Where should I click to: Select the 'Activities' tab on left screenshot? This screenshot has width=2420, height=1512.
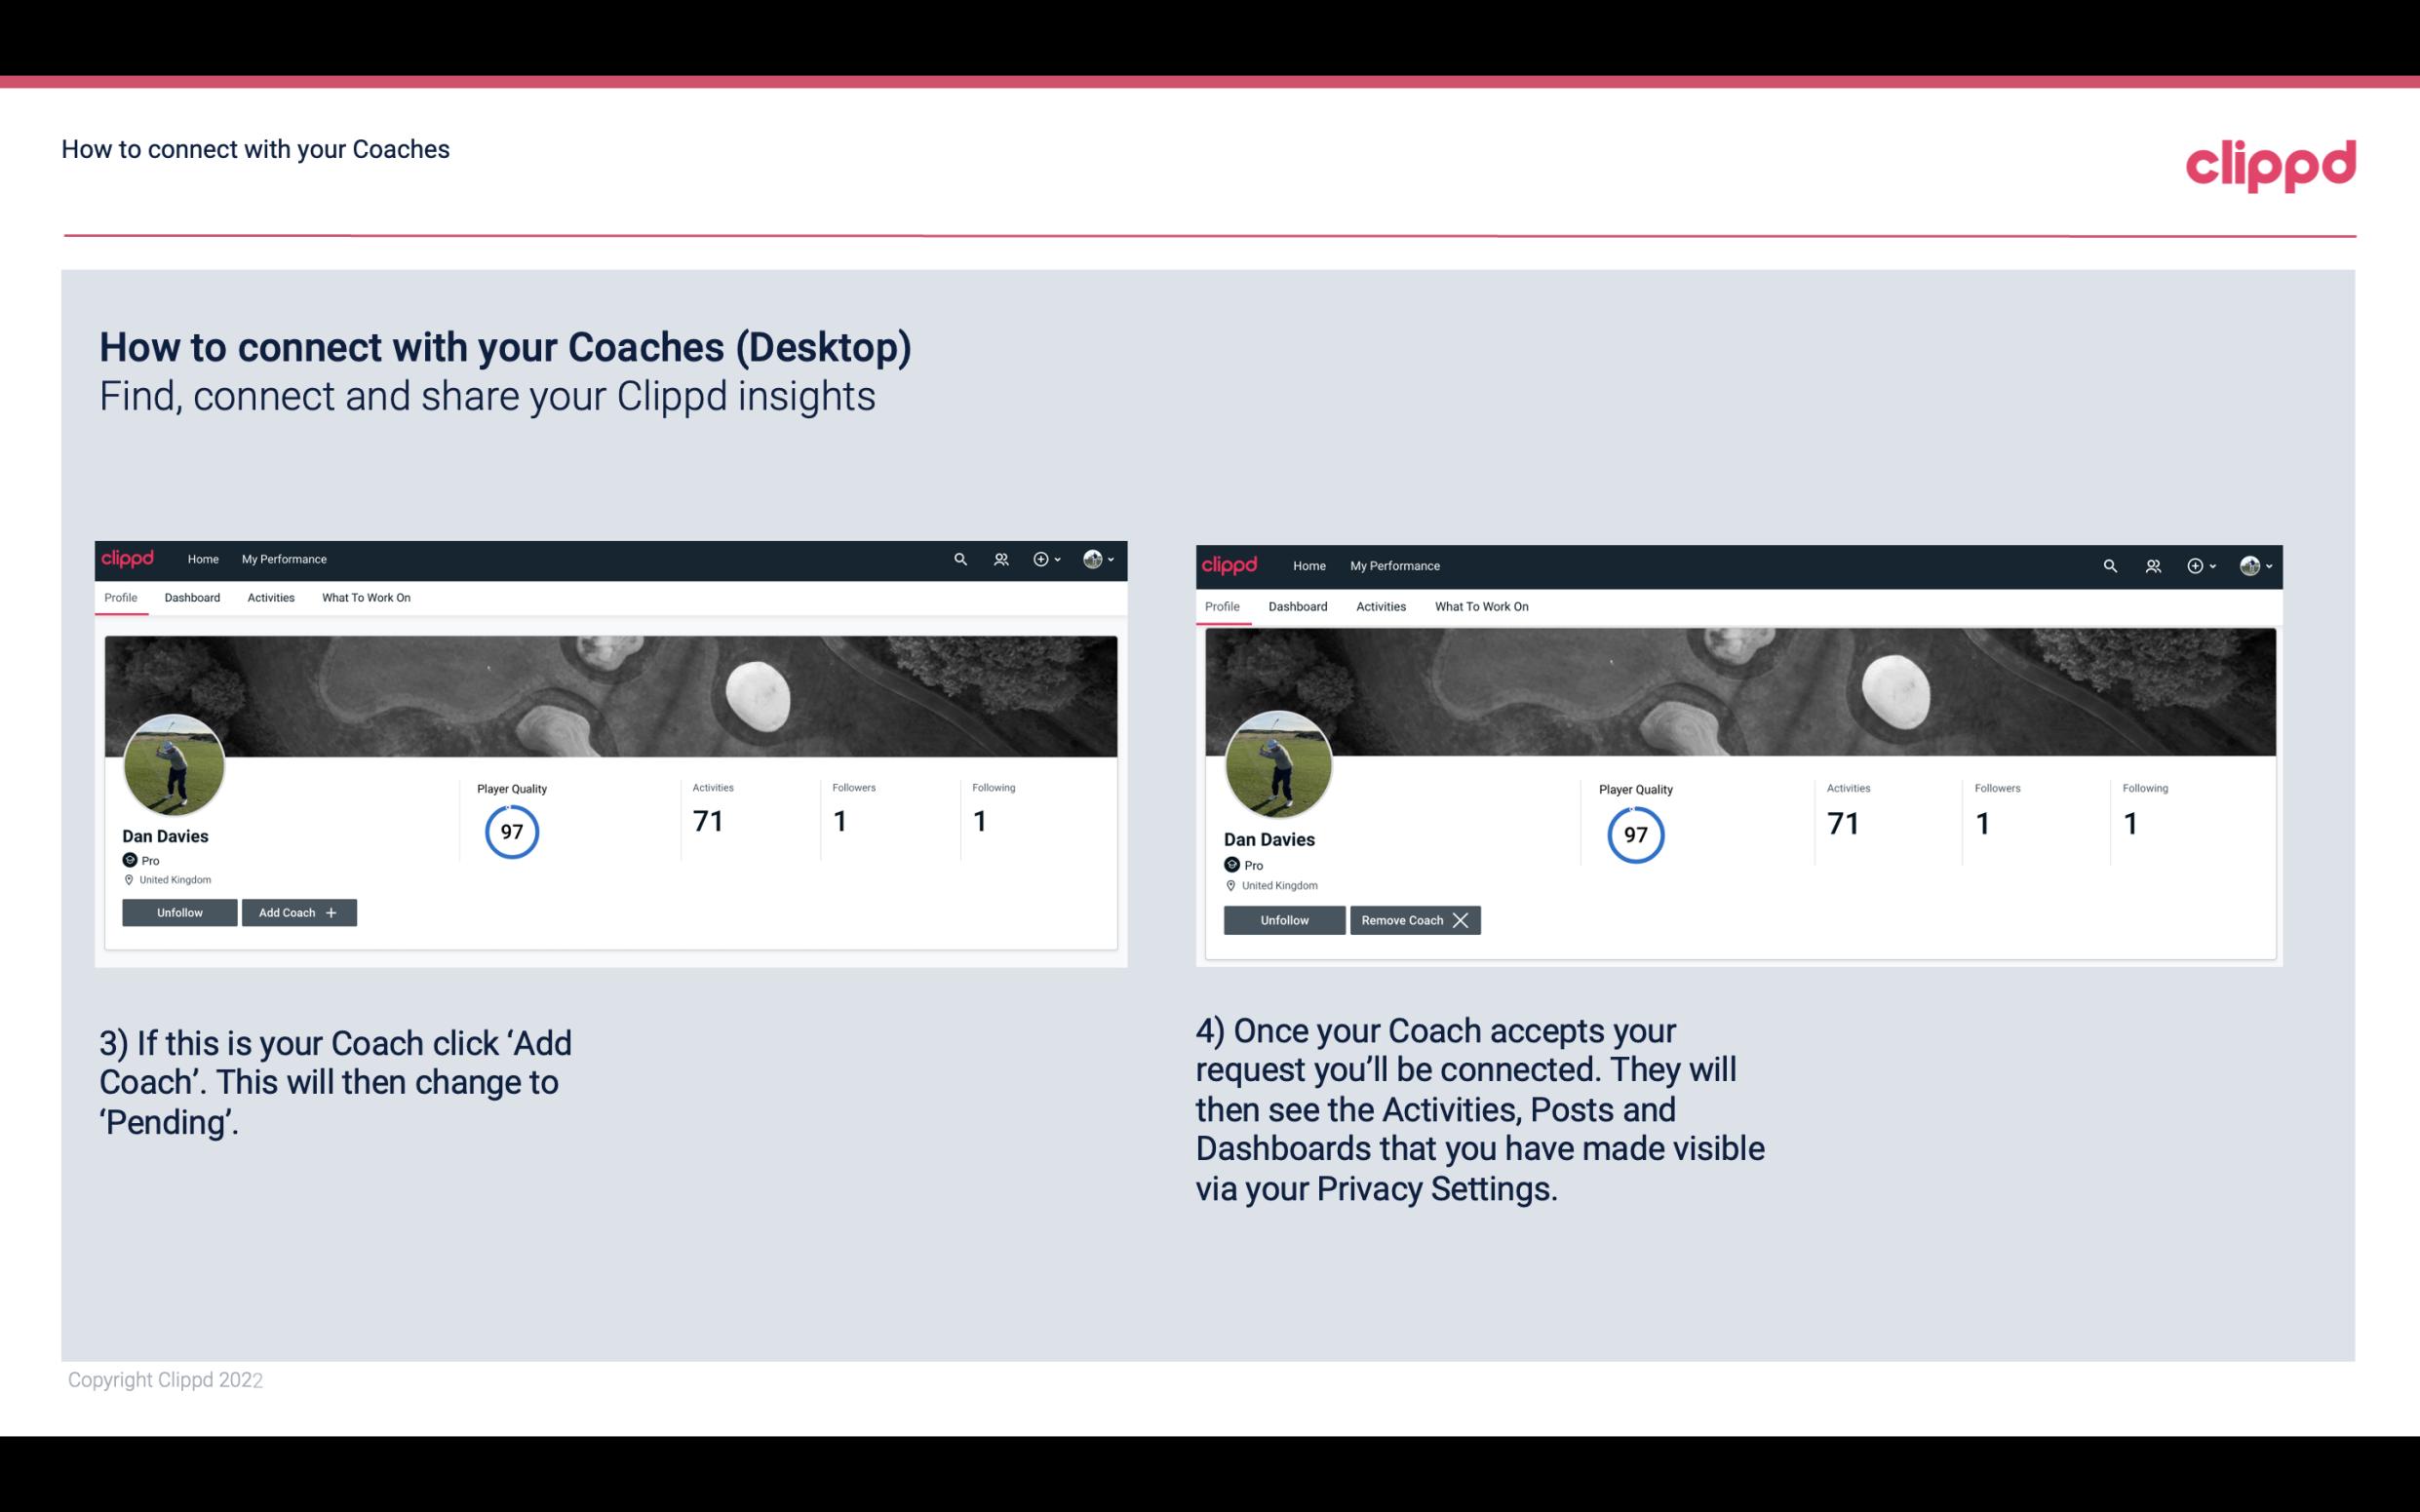(270, 596)
